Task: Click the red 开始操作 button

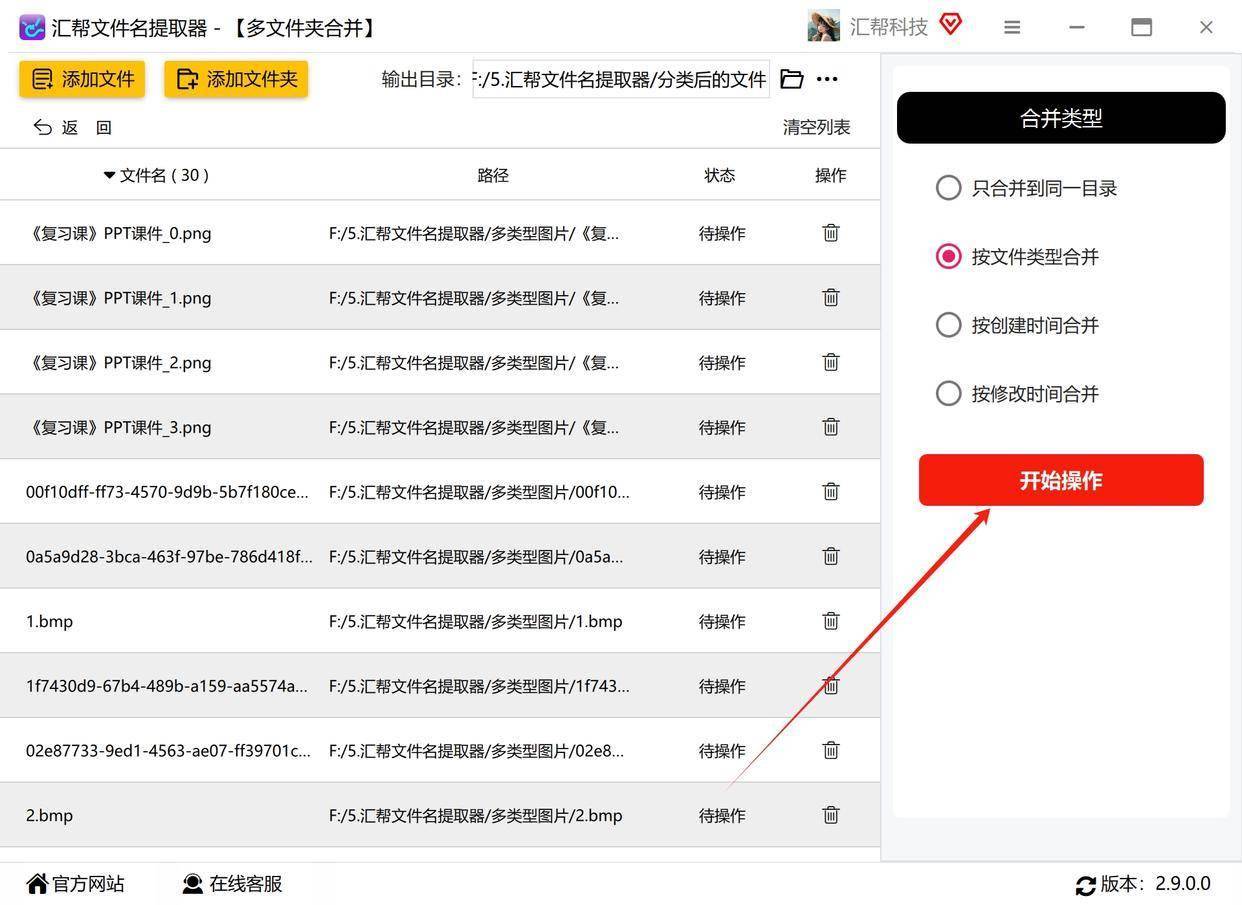Action: pos(1061,480)
